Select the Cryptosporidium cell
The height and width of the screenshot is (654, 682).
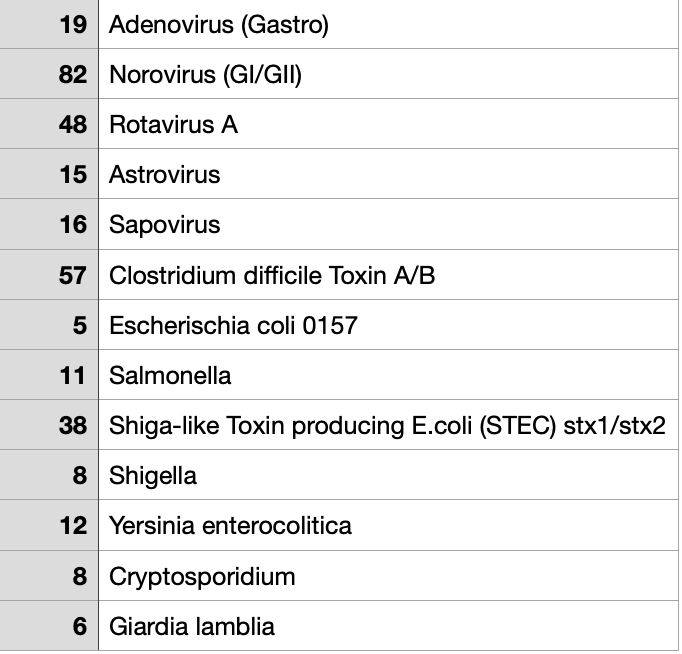tap(388, 576)
